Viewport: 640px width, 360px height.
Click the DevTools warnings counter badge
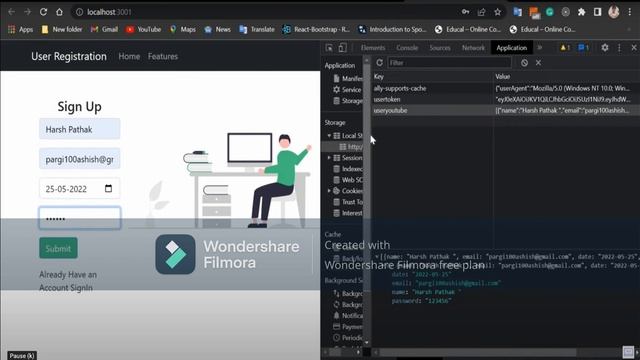[566, 48]
